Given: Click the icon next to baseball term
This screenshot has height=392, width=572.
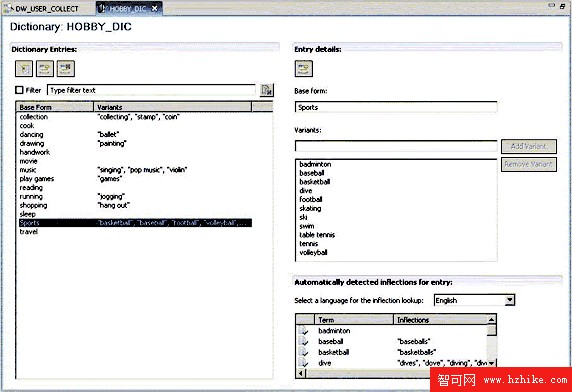Looking at the screenshot, I should pos(304,341).
